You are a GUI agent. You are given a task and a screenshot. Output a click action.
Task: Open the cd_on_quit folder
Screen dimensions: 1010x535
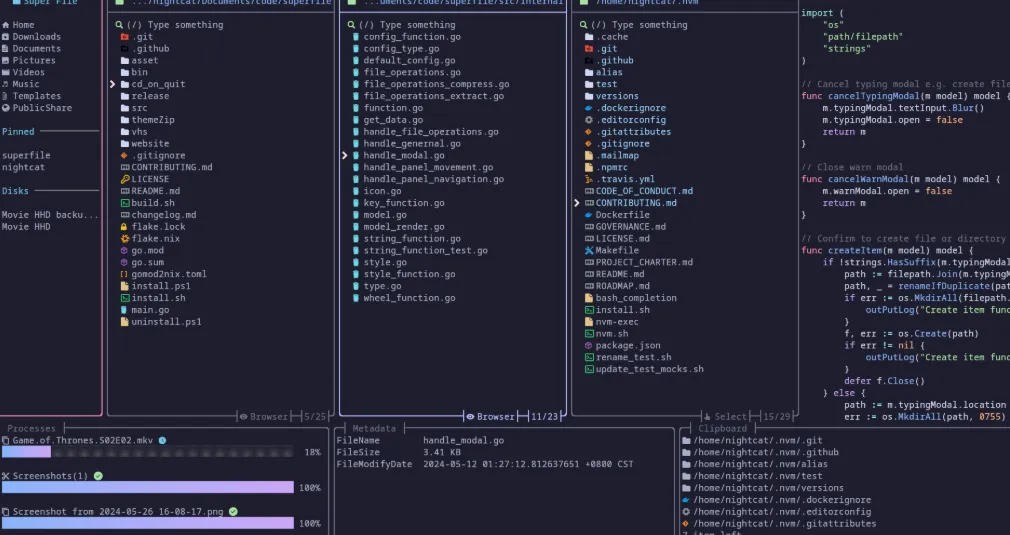[158, 84]
